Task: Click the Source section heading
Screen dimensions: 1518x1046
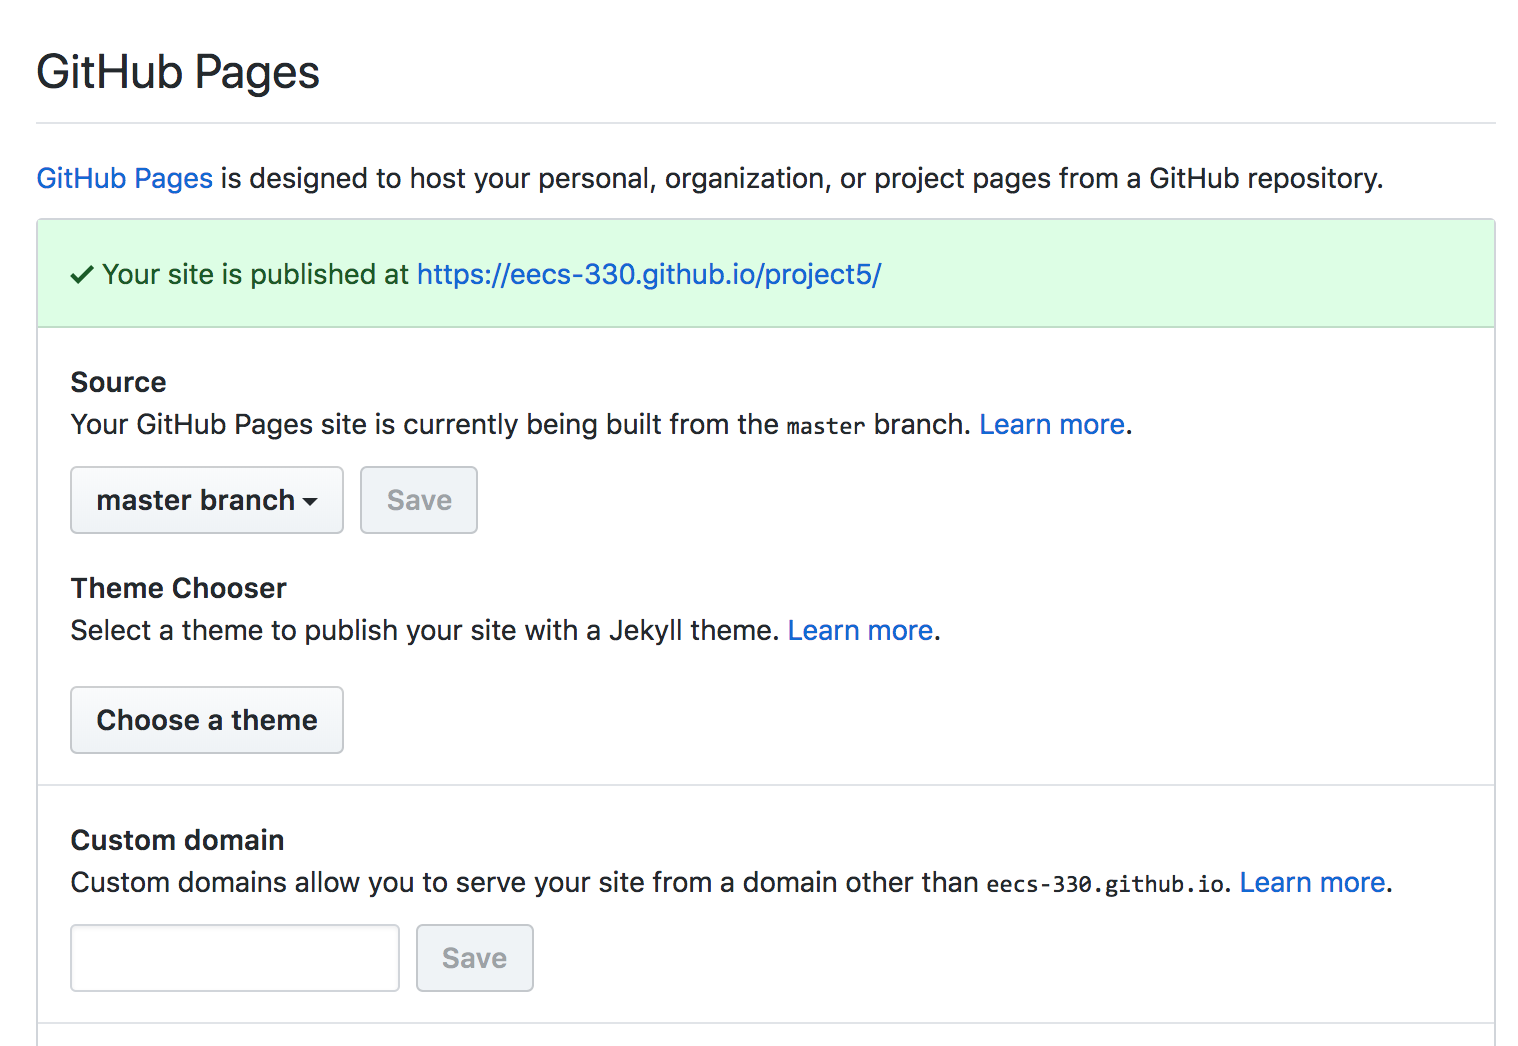Action: tap(118, 382)
